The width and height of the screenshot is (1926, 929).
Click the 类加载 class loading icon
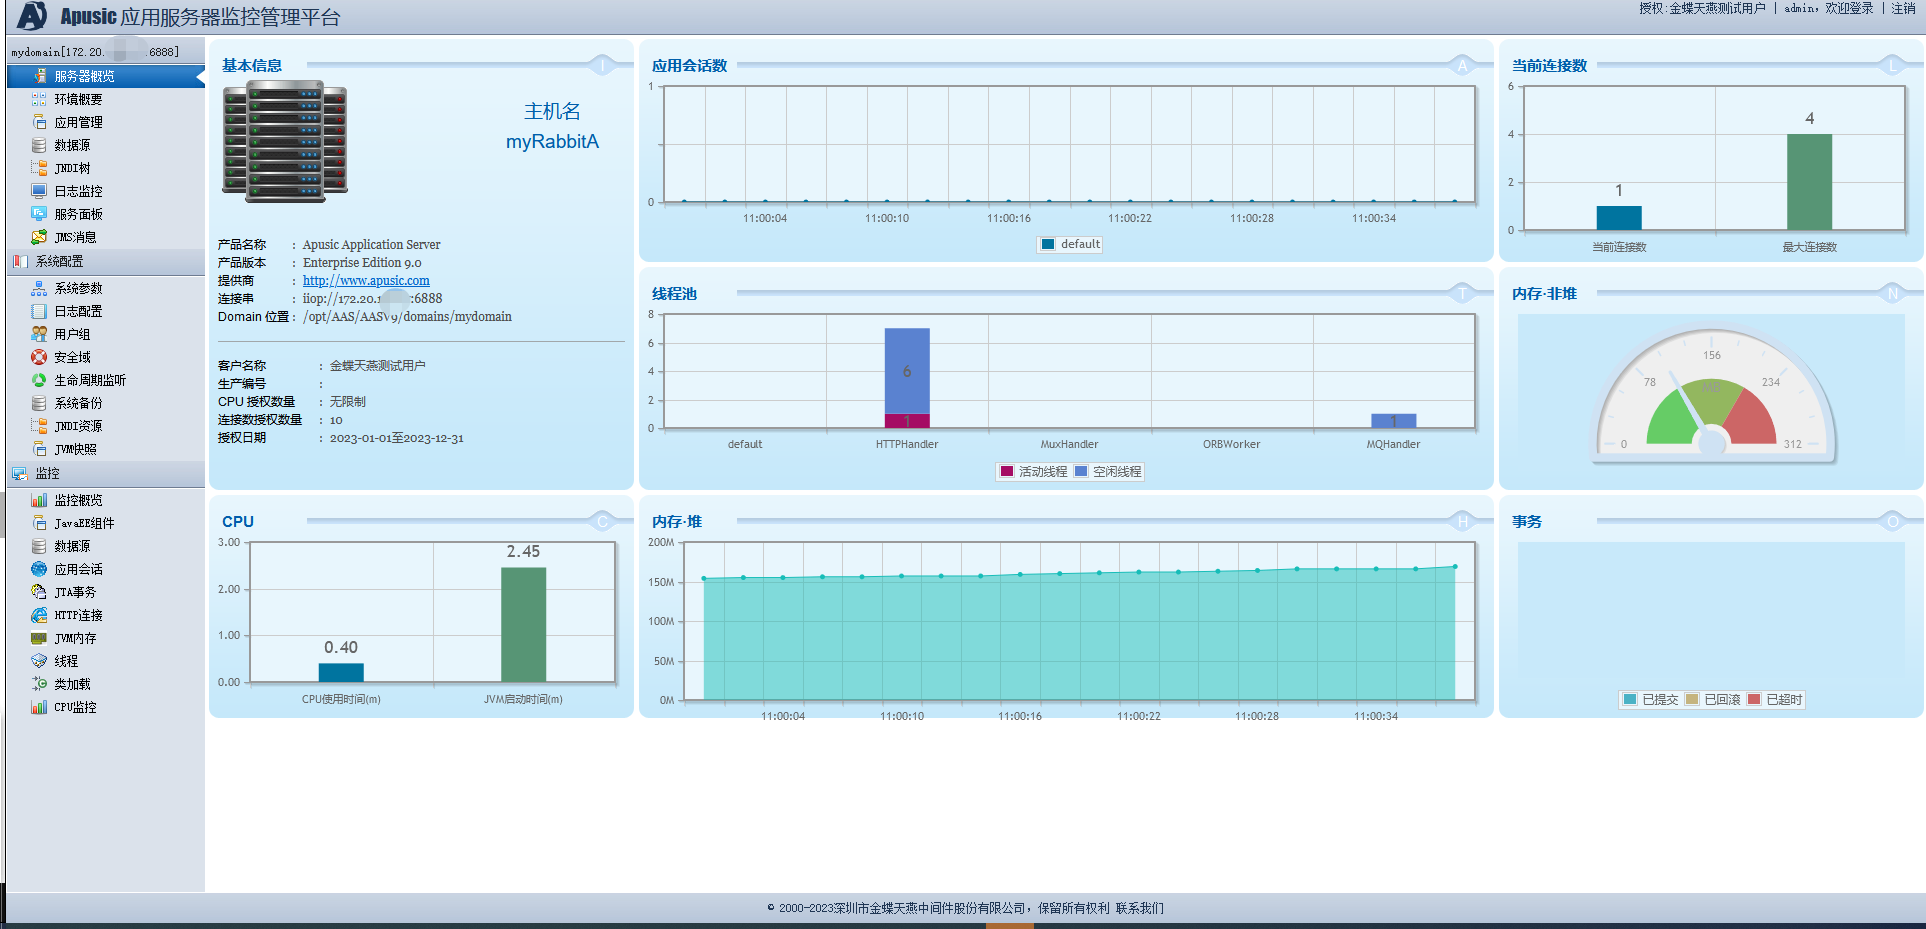[39, 684]
